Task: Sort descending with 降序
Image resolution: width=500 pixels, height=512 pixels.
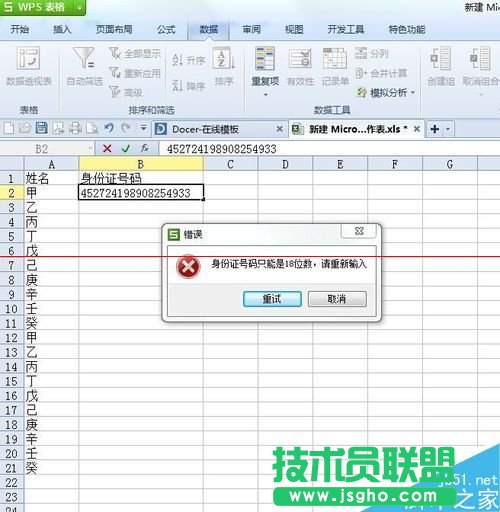Action: [x=188, y=86]
